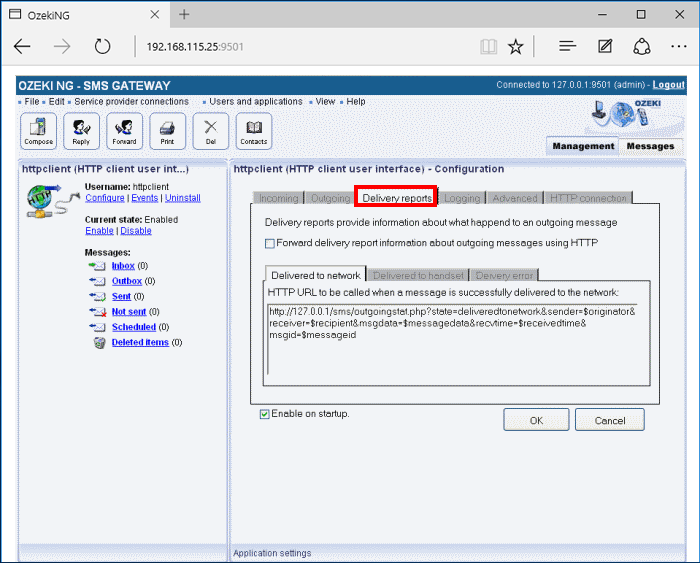700x563 pixels.
Task: Click the Compose toolbar icon
Action: coord(39,130)
